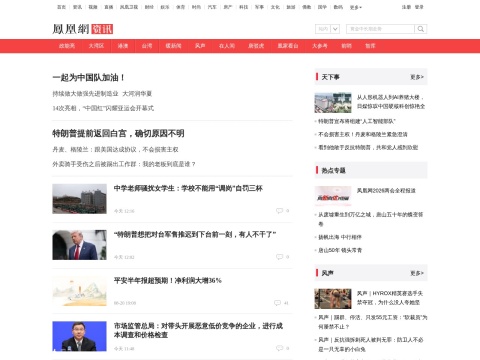Open 凤凰网2026两会全程报道 topic
Viewport: 480px width, 360px height.
click(386, 191)
